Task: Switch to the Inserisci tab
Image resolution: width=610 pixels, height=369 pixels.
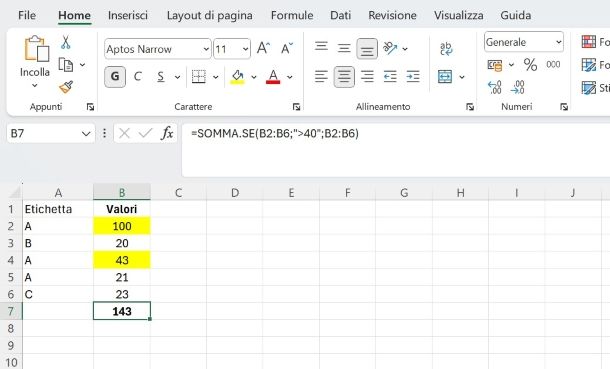Action: tap(128, 16)
